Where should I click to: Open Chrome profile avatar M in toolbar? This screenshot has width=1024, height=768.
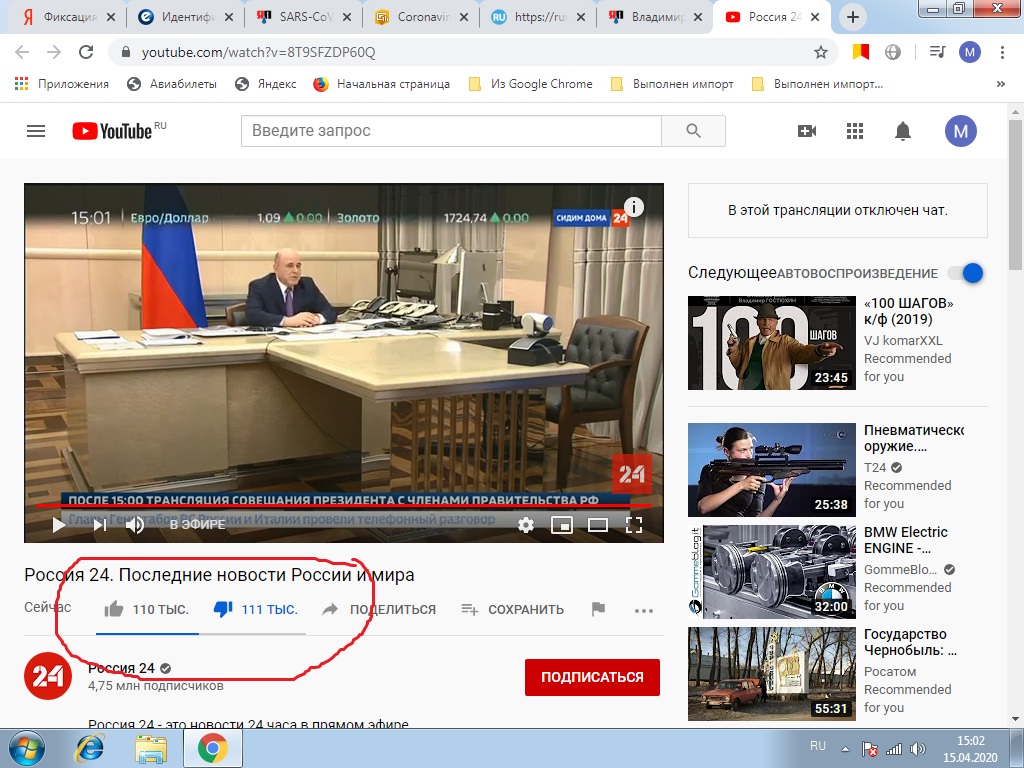click(970, 52)
